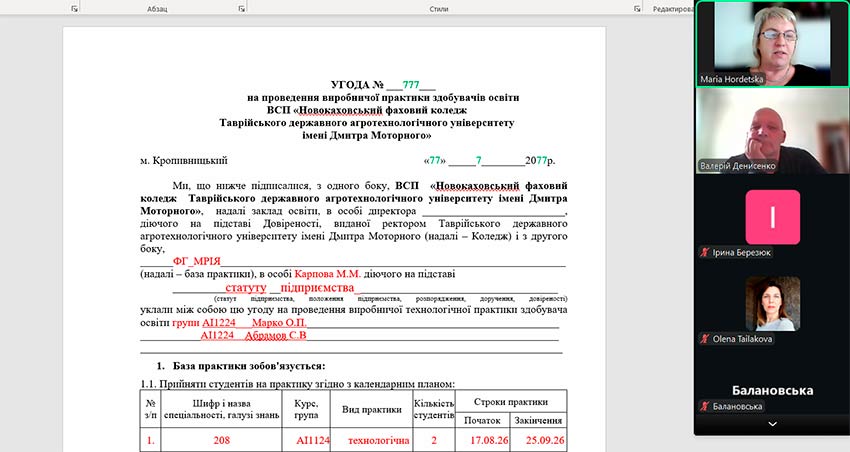Click the table cell 208
The width and height of the screenshot is (850, 452).
(x=222, y=441)
